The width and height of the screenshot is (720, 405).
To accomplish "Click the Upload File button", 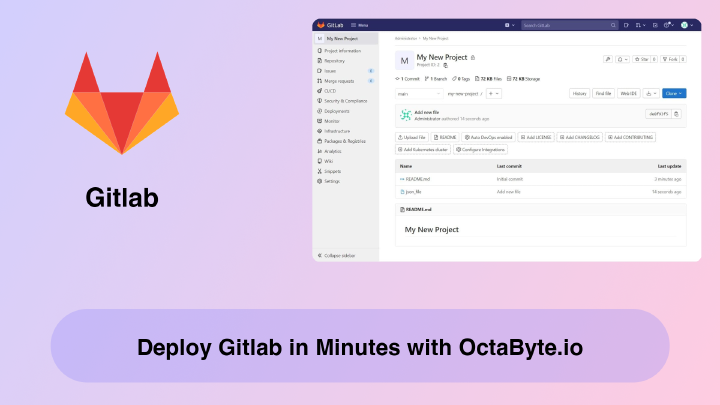I will coord(412,137).
